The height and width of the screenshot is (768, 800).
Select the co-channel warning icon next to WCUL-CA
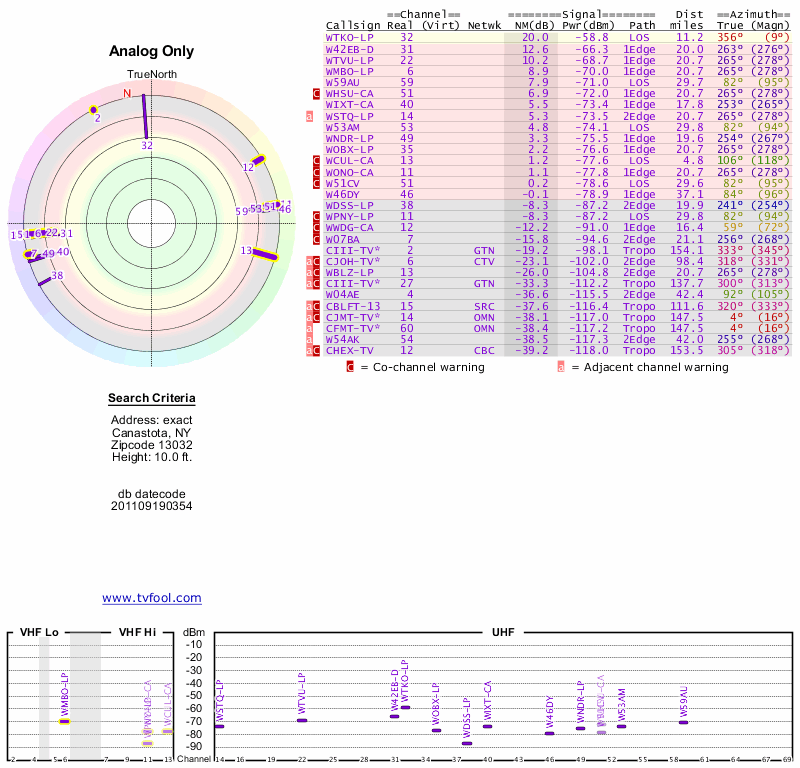(x=317, y=160)
